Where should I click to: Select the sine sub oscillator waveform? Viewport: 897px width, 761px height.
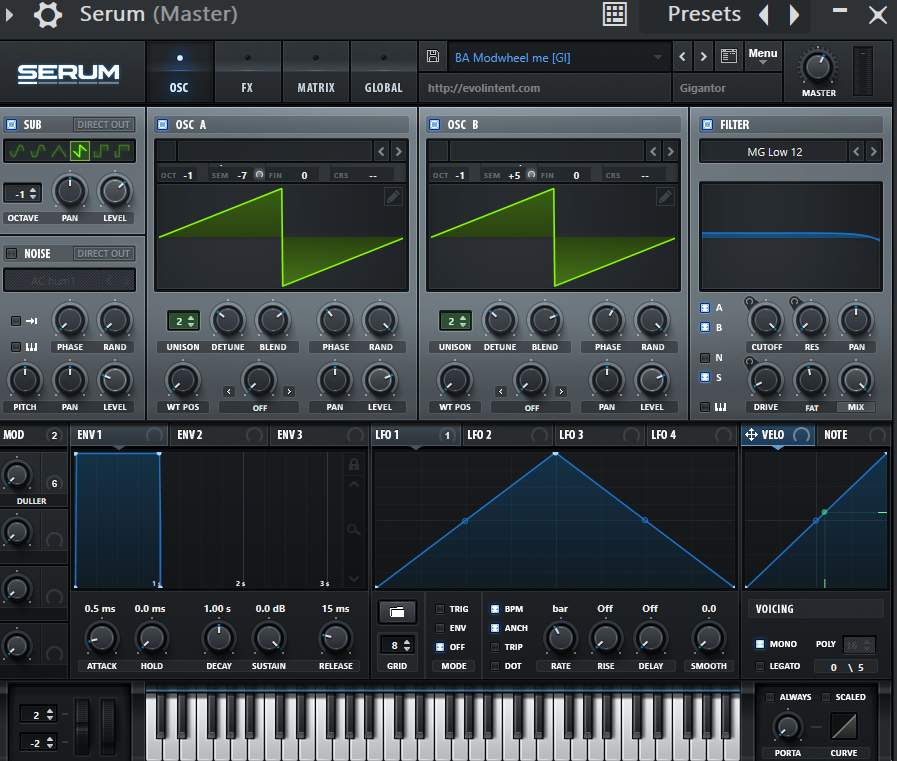(x=17, y=151)
